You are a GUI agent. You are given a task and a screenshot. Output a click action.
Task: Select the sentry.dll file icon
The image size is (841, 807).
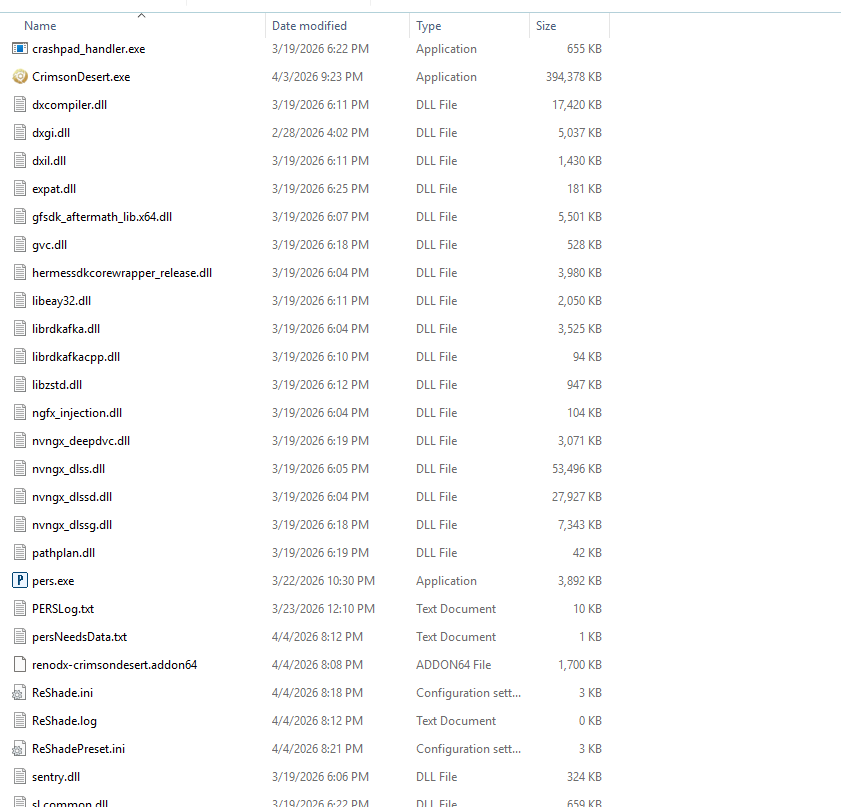pos(20,776)
